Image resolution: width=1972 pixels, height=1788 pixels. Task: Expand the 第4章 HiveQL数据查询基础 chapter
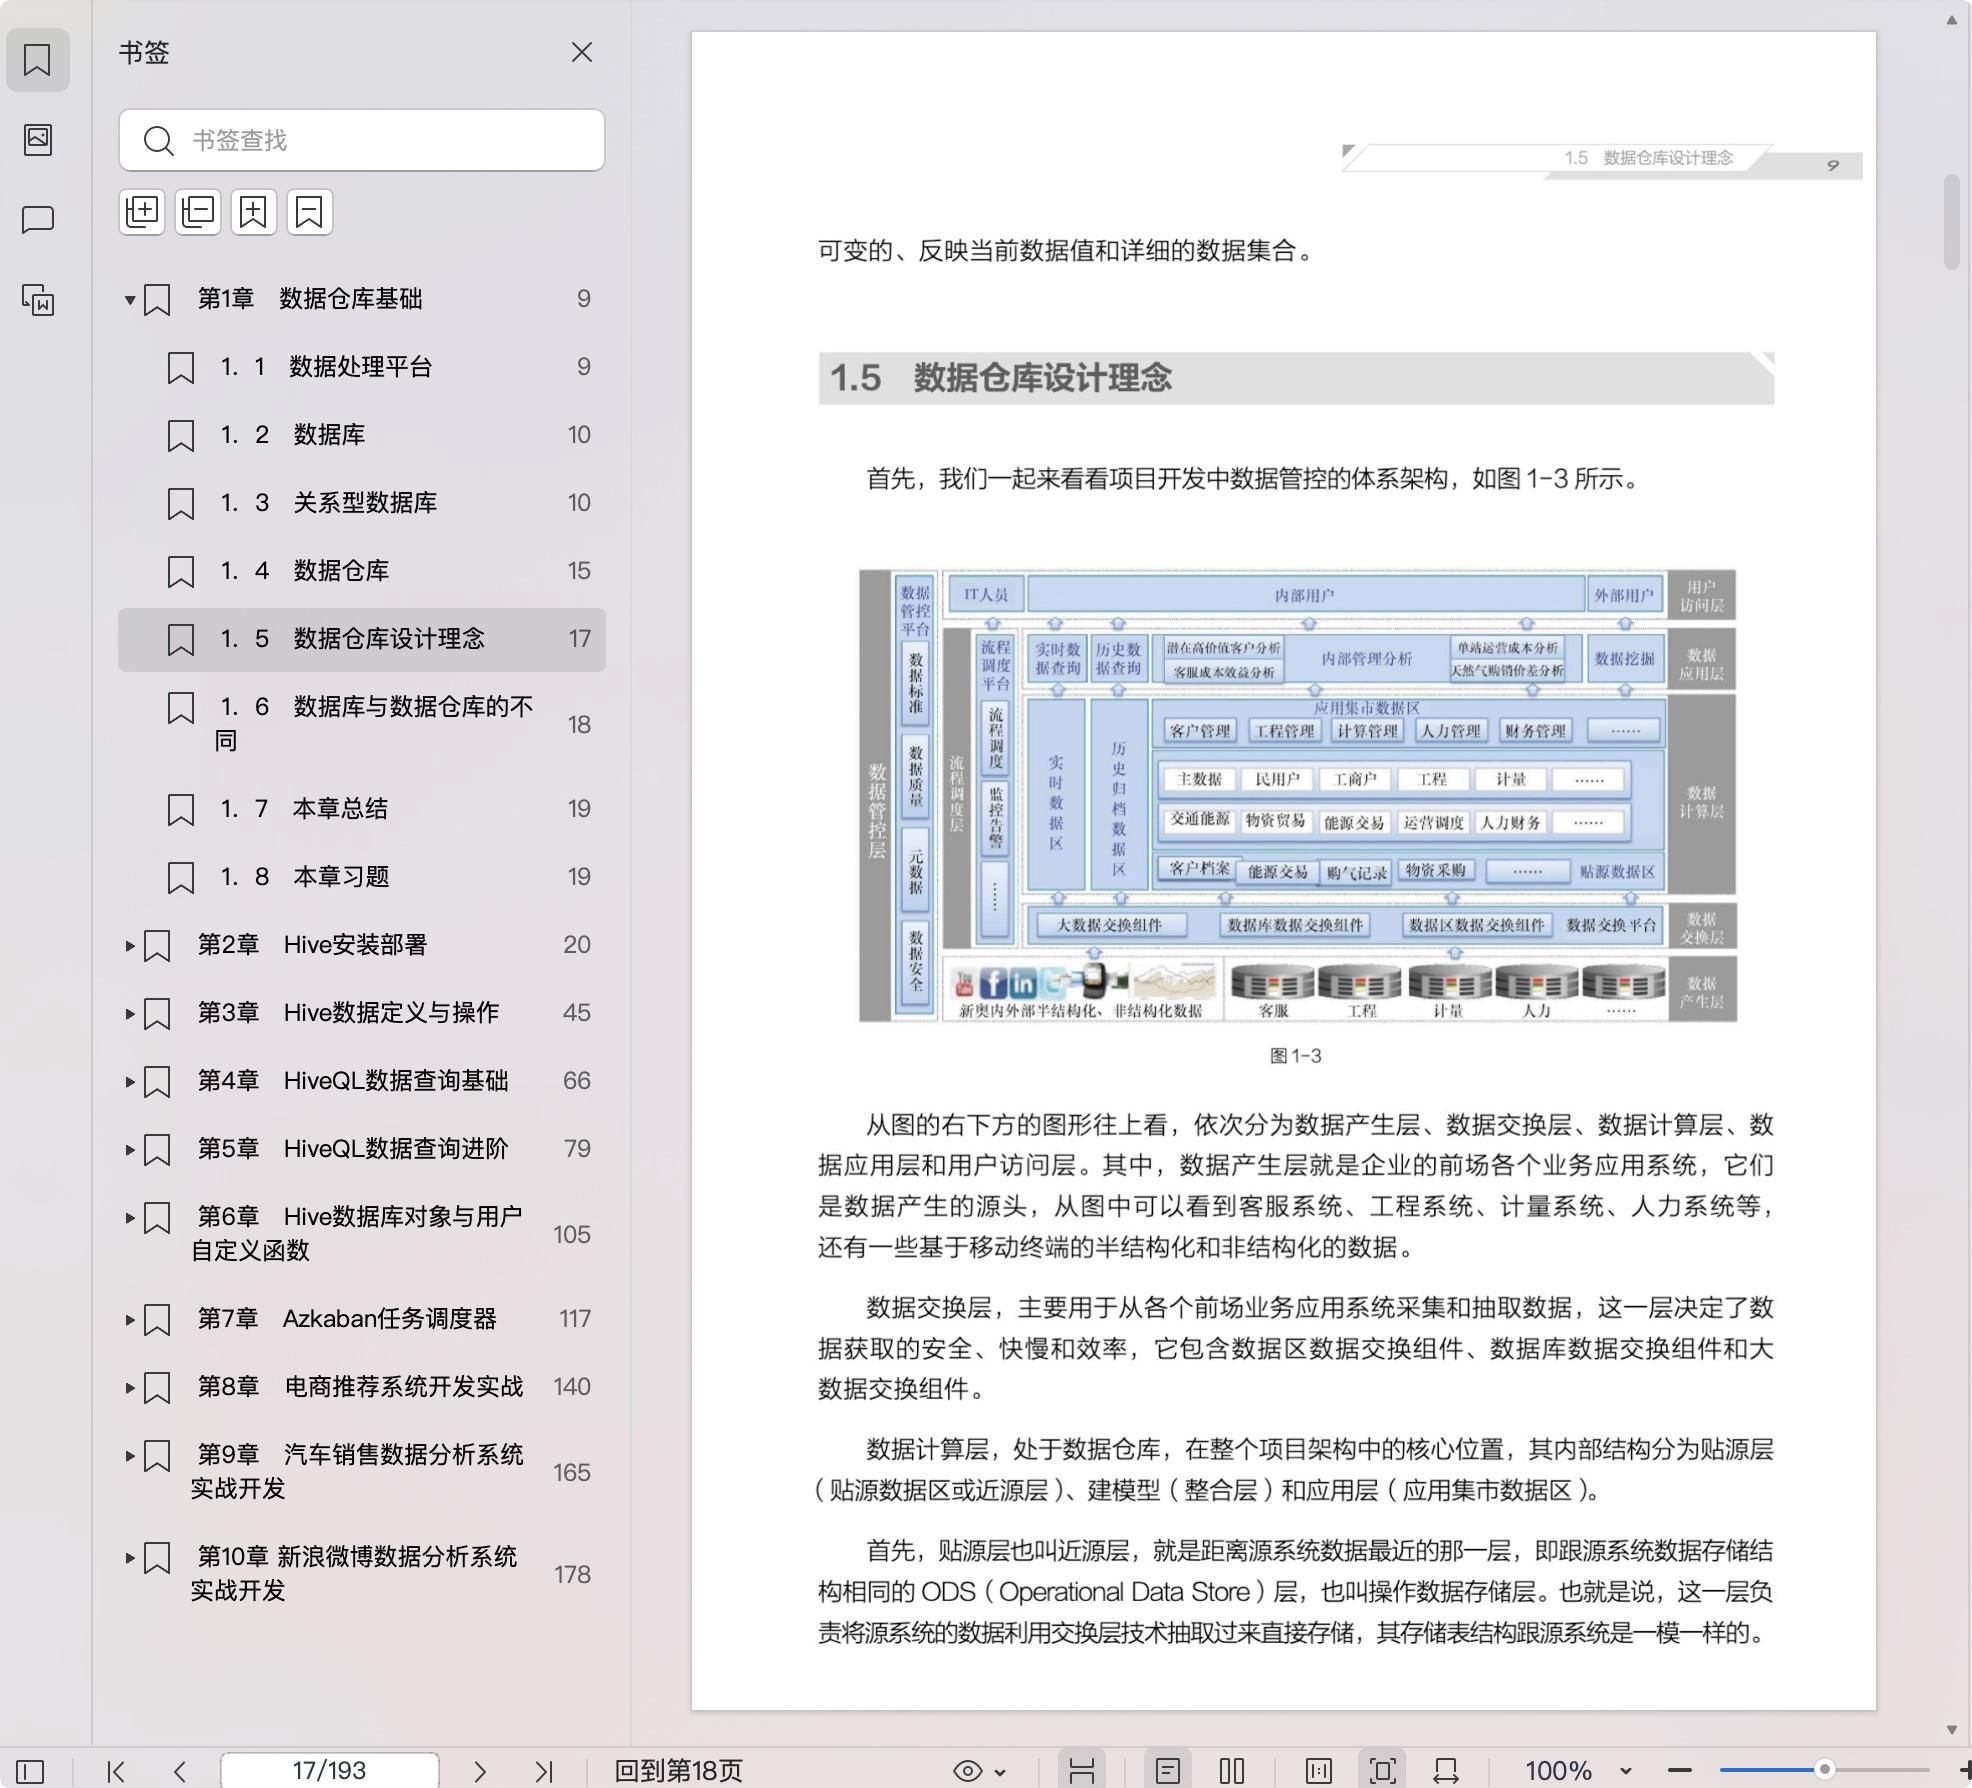pos(130,1081)
